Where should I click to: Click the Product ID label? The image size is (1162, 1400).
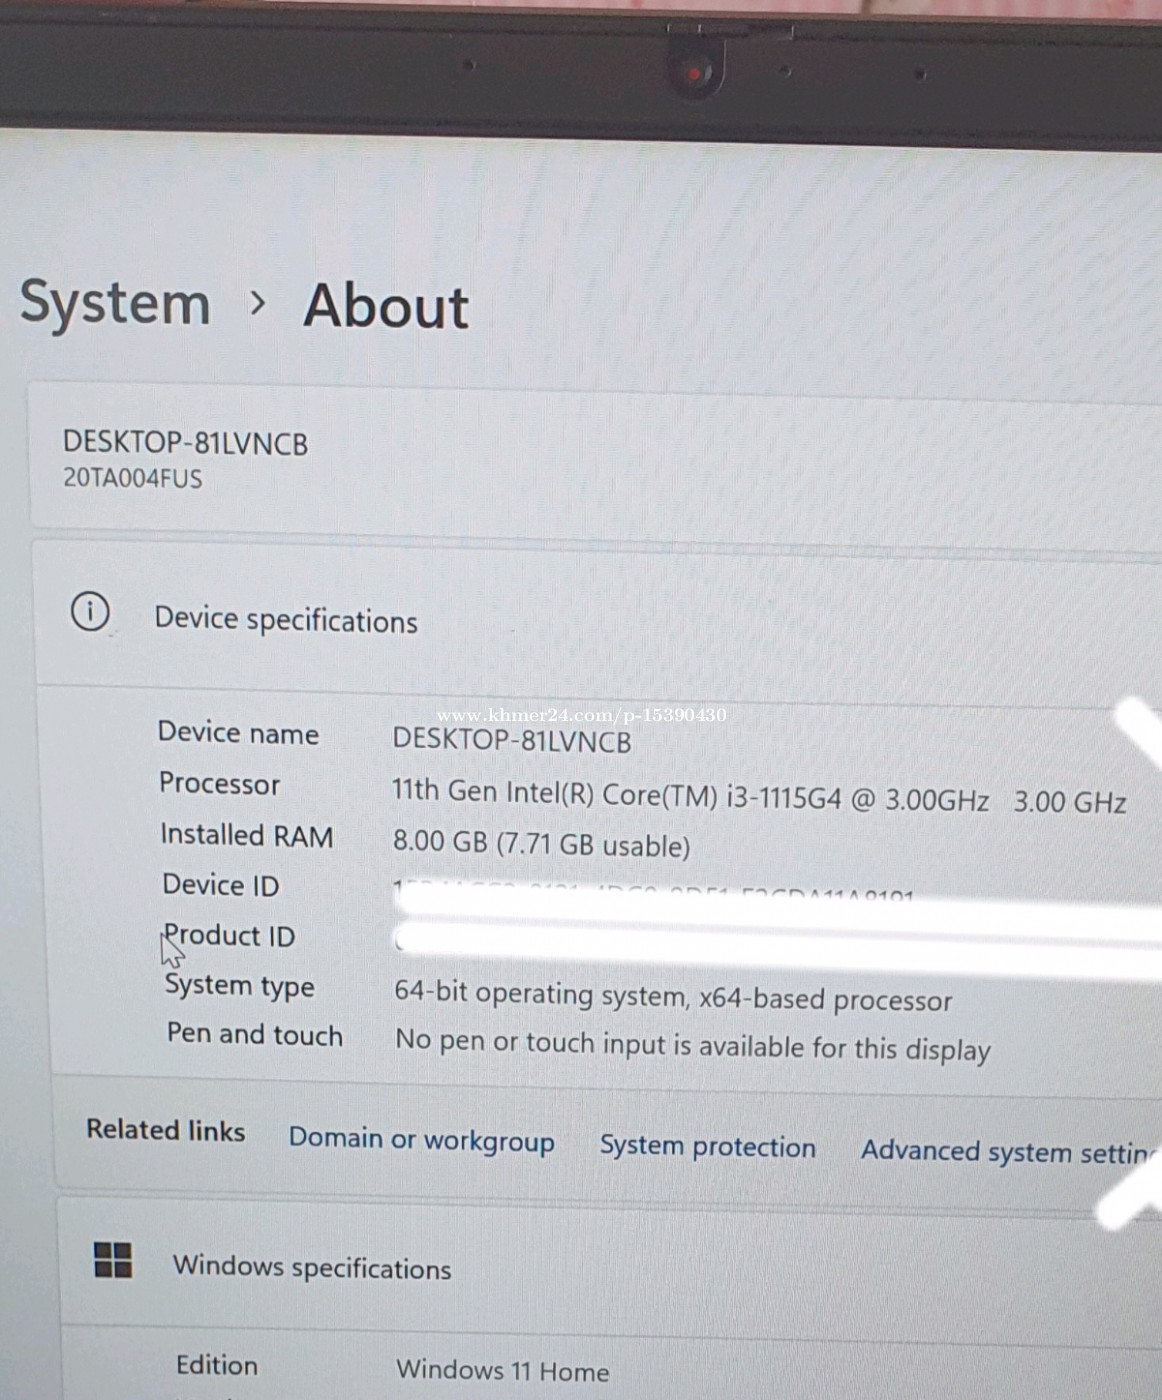229,936
